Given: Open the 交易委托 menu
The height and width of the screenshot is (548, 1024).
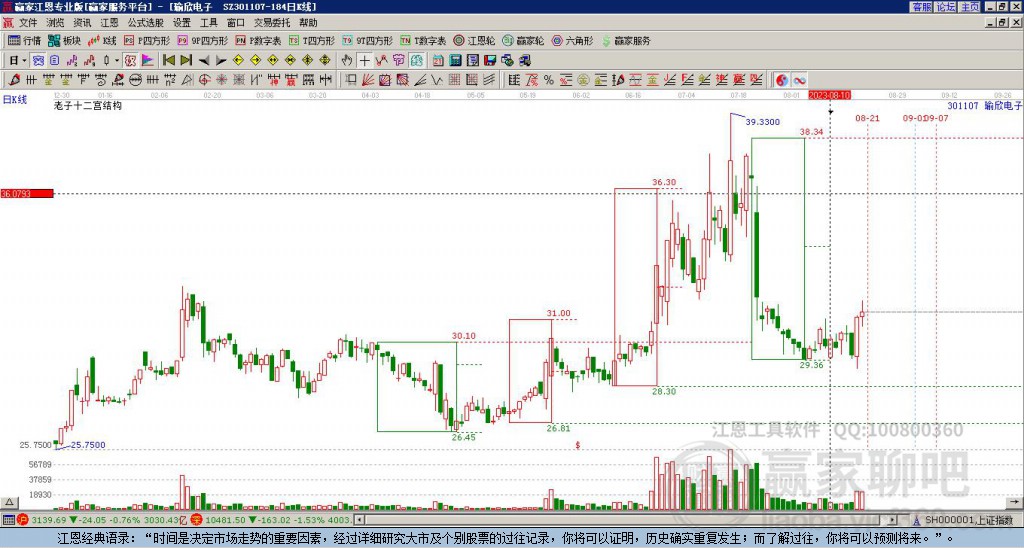Looking at the screenshot, I should pyautogui.click(x=272, y=23).
